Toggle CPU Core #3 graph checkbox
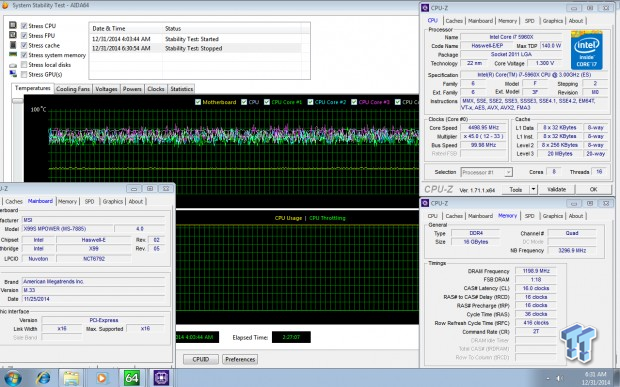Image resolution: width=620 pixels, height=387 pixels. [x=354, y=102]
